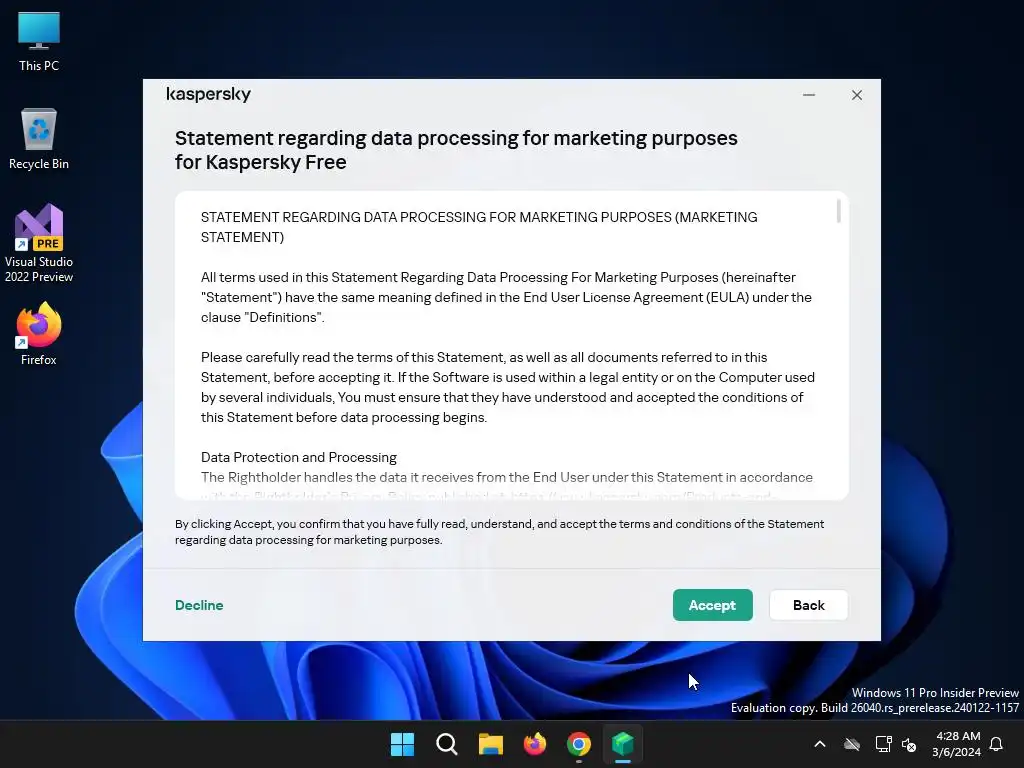This screenshot has height=768, width=1024.
Task: Click the Kaspersky logo in title bar
Action: 209,95
